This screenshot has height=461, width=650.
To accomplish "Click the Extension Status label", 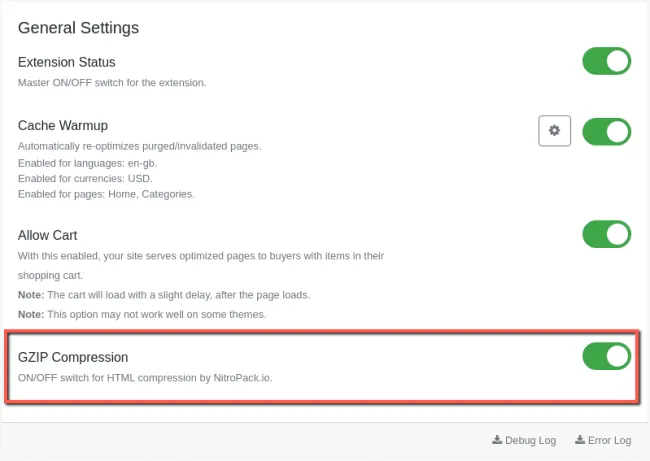I will point(66,62).
